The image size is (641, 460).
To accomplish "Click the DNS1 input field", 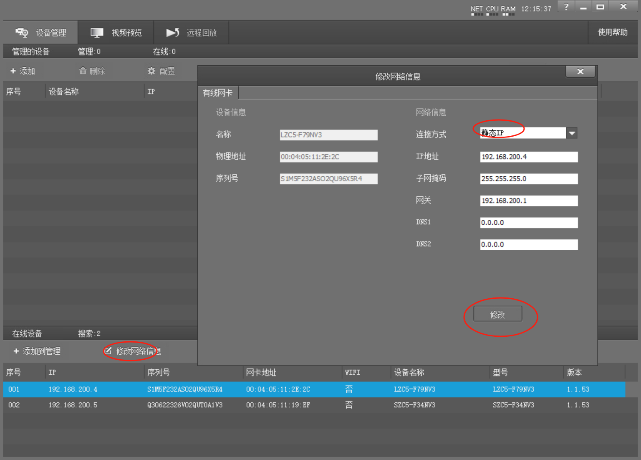I will pyautogui.click(x=528, y=222).
